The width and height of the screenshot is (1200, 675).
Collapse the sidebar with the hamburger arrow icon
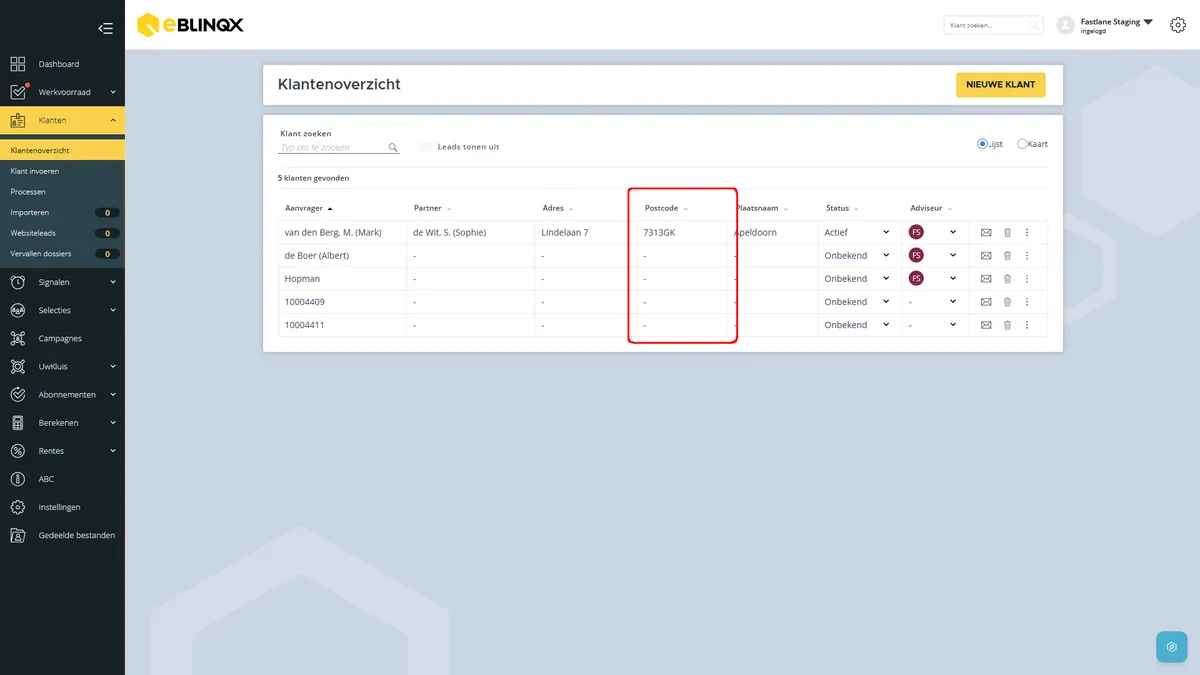[105, 28]
